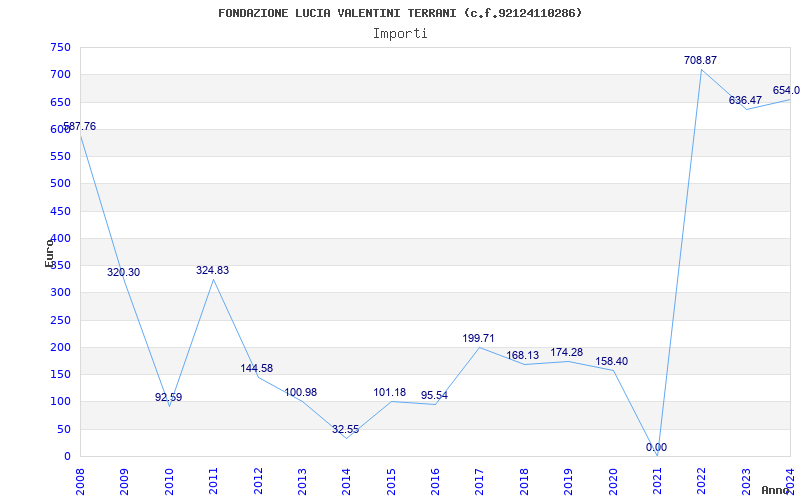Click the 636.47 value label
The height and width of the screenshot is (500, 800).
[x=745, y=101]
